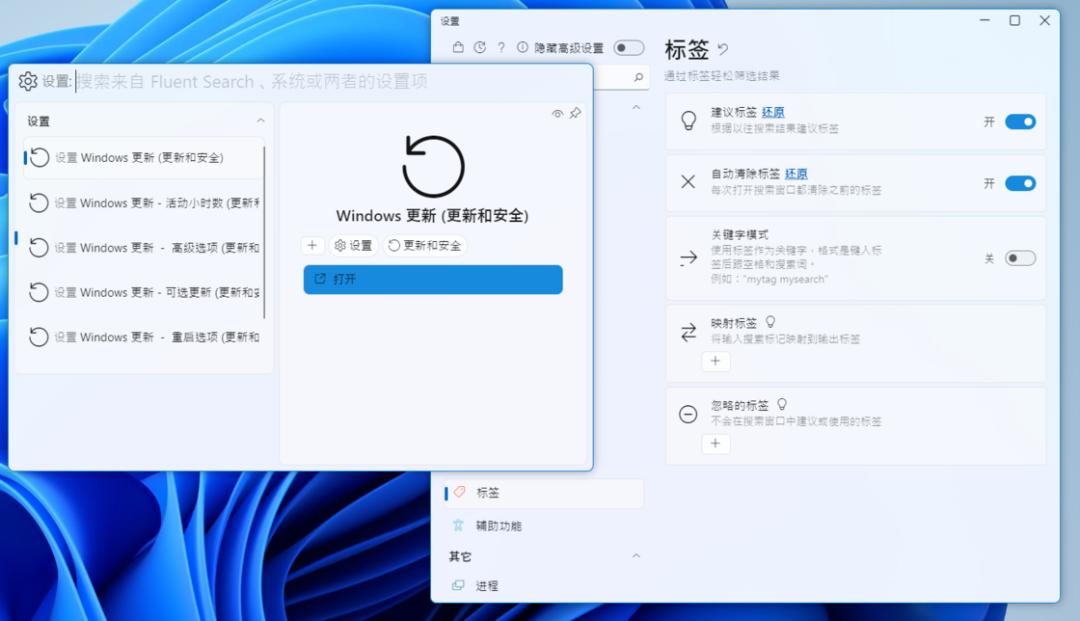
Task: Turn off the 建议标签 toggle
Action: click(x=1020, y=122)
